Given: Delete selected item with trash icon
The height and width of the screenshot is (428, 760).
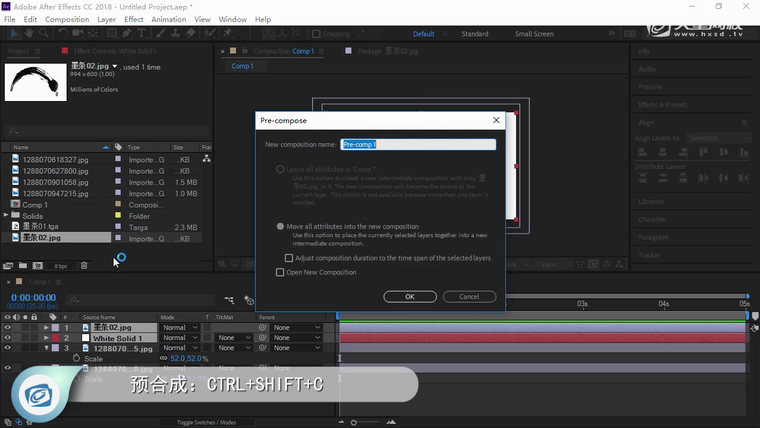Looking at the screenshot, I should click(84, 266).
